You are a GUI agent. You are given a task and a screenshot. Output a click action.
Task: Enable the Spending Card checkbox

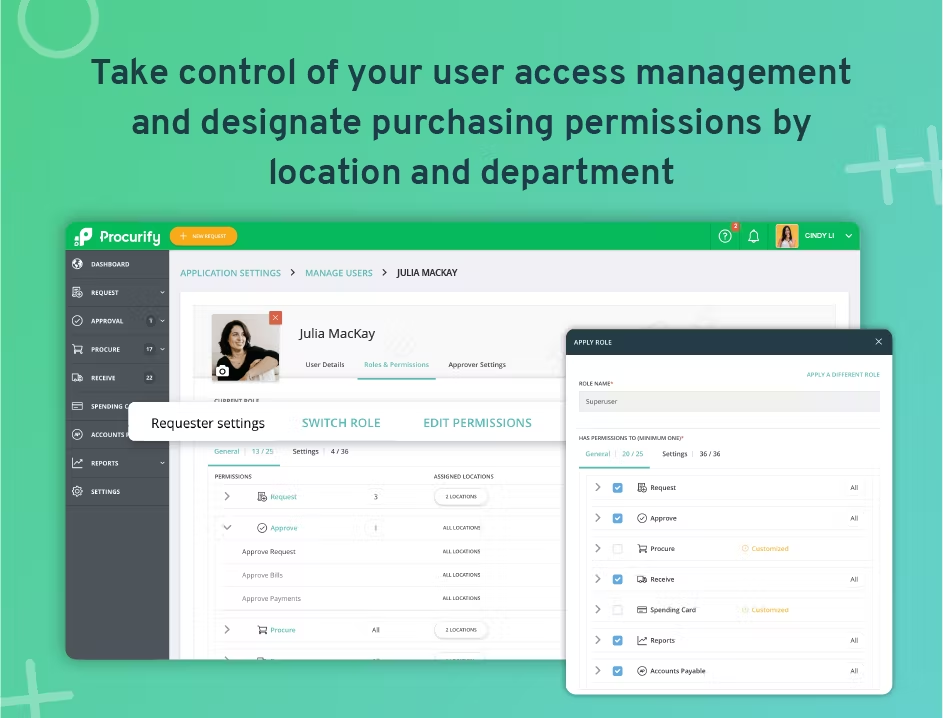click(x=617, y=610)
